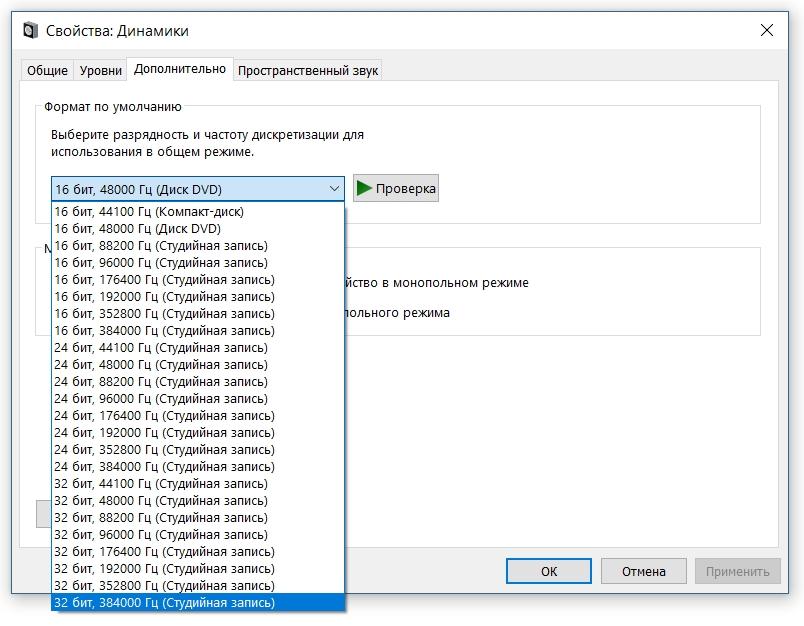Choose 16 бит, 44100 Гц (Компакт-диск)
The image size is (804, 626).
tap(149, 212)
